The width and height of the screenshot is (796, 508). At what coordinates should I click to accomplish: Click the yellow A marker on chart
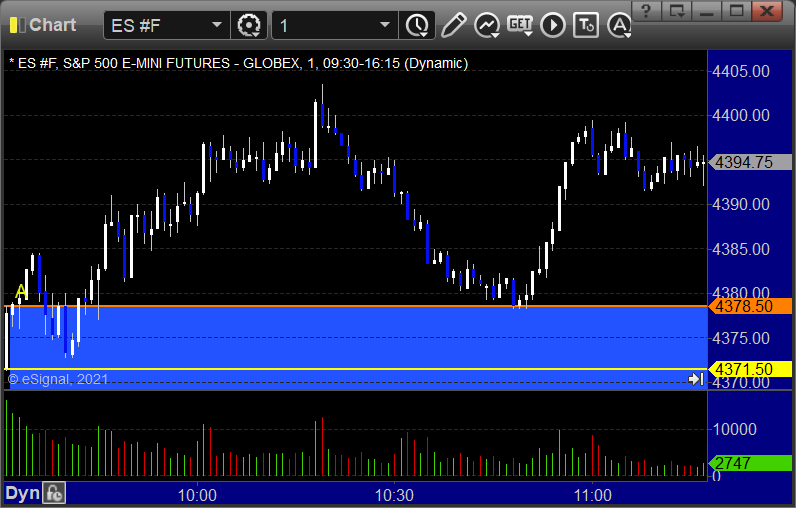(x=21, y=291)
